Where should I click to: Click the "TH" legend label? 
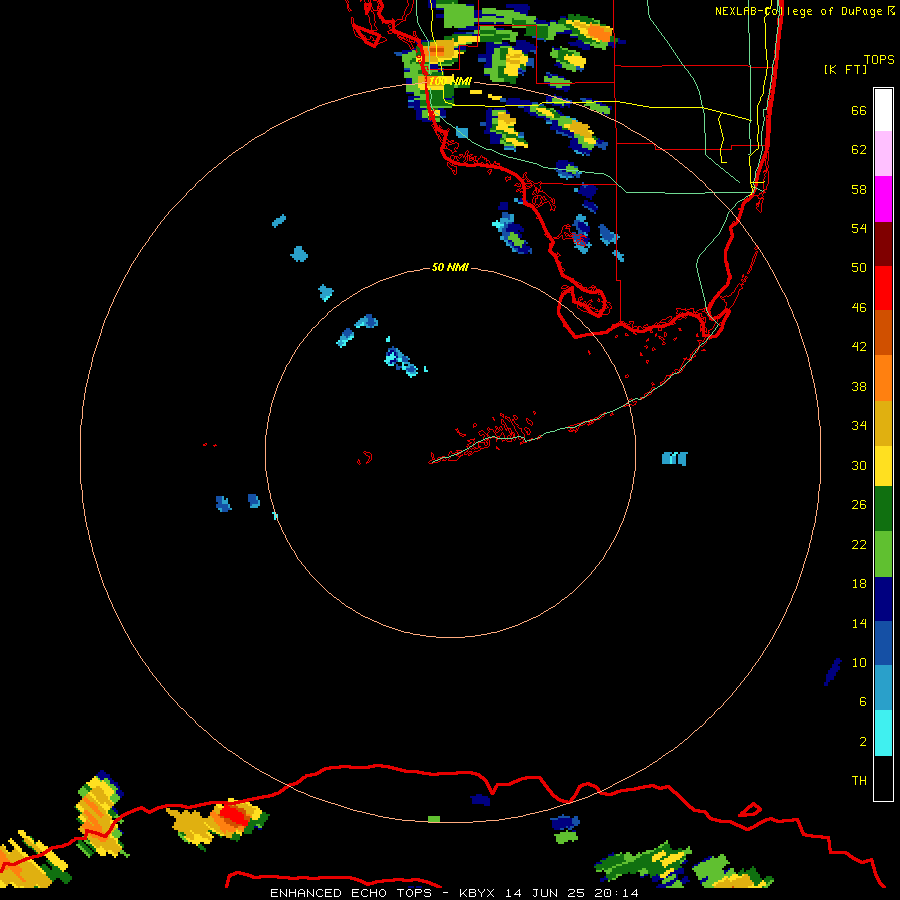859,780
